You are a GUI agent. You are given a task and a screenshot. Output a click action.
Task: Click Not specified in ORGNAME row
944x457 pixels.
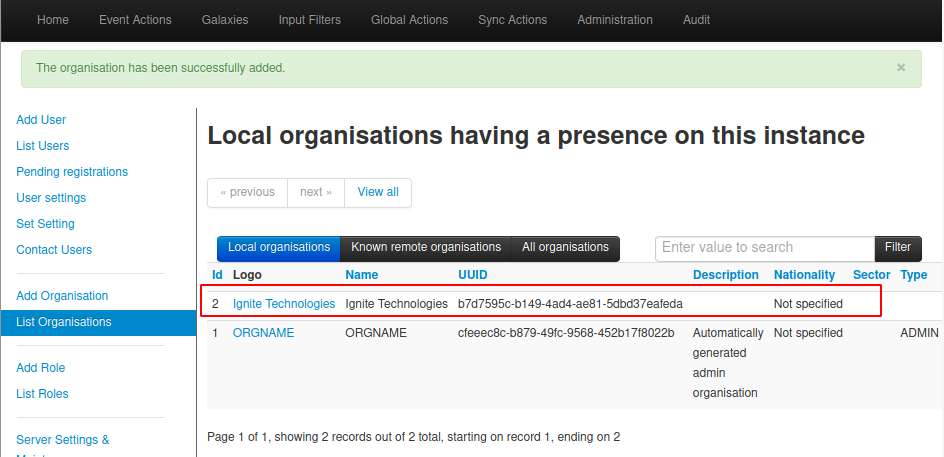(x=808, y=333)
